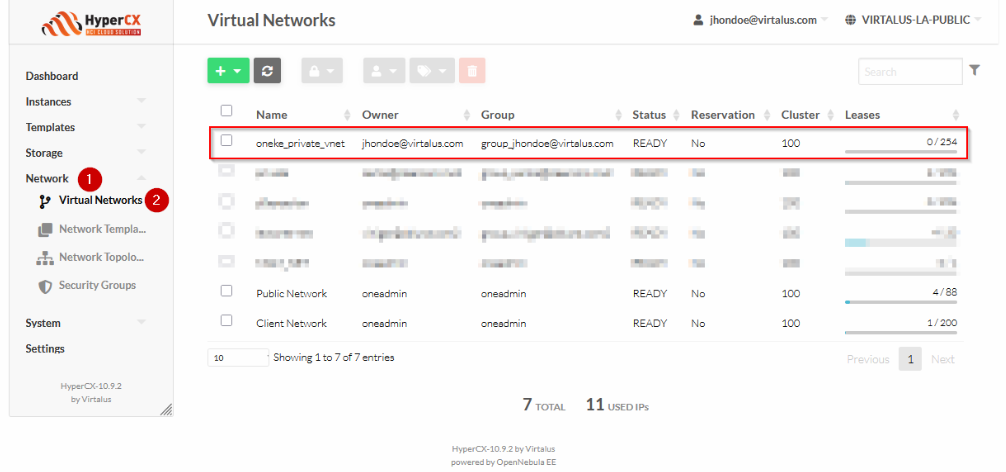Click the filter funnel icon
Image resolution: width=1006 pixels, height=472 pixels.
[x=975, y=71]
